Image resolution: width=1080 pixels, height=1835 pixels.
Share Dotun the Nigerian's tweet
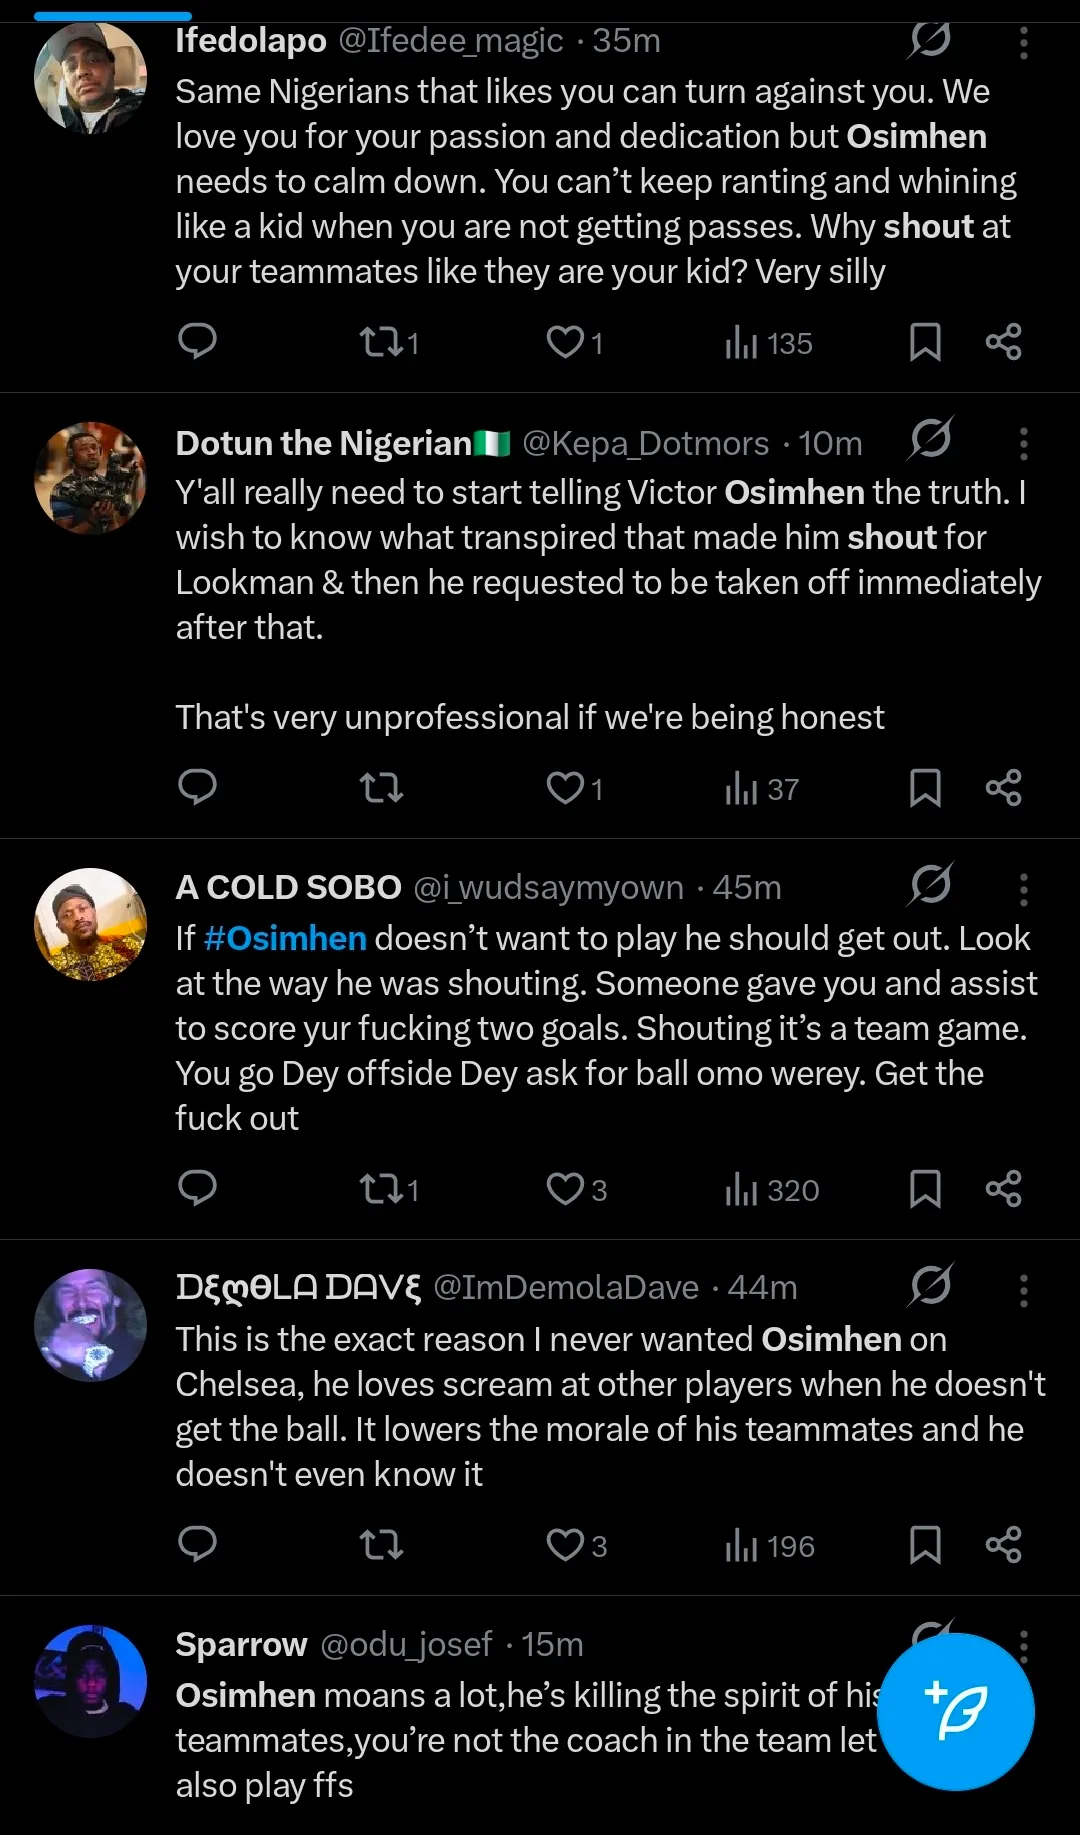pyautogui.click(x=1003, y=788)
